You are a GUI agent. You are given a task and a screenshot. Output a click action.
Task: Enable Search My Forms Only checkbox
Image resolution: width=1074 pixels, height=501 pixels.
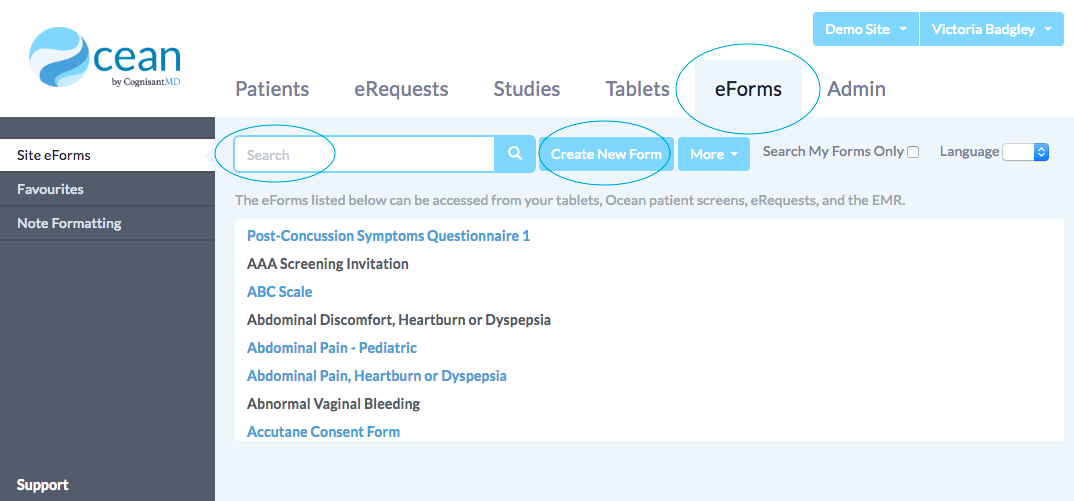coord(913,152)
